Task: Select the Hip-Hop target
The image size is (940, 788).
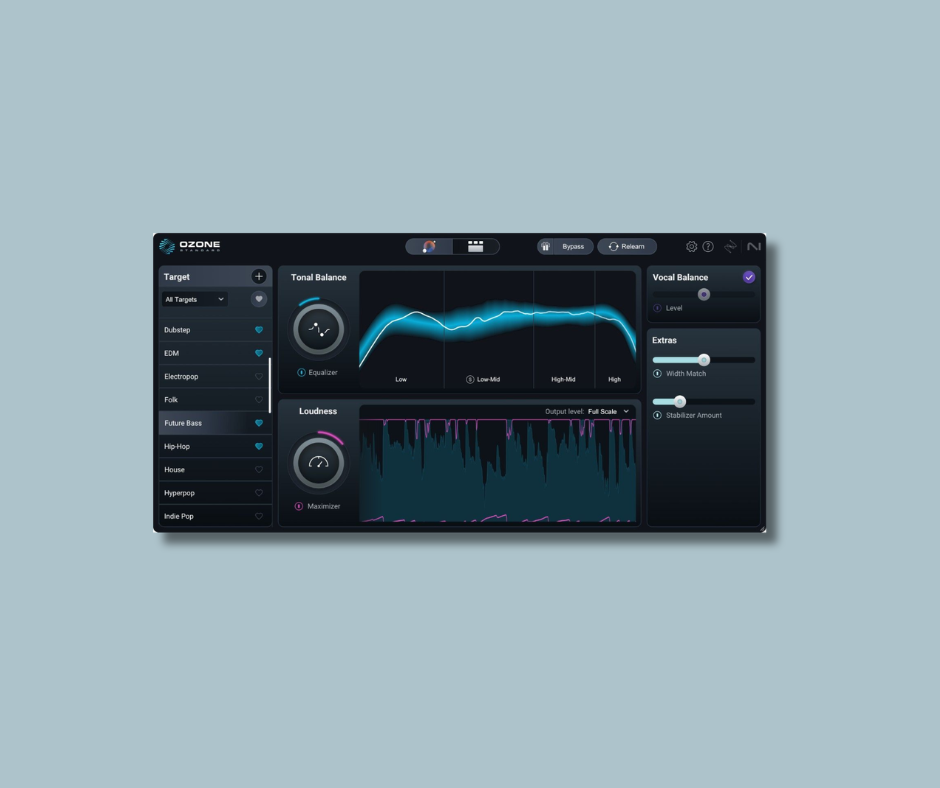Action: click(215, 446)
